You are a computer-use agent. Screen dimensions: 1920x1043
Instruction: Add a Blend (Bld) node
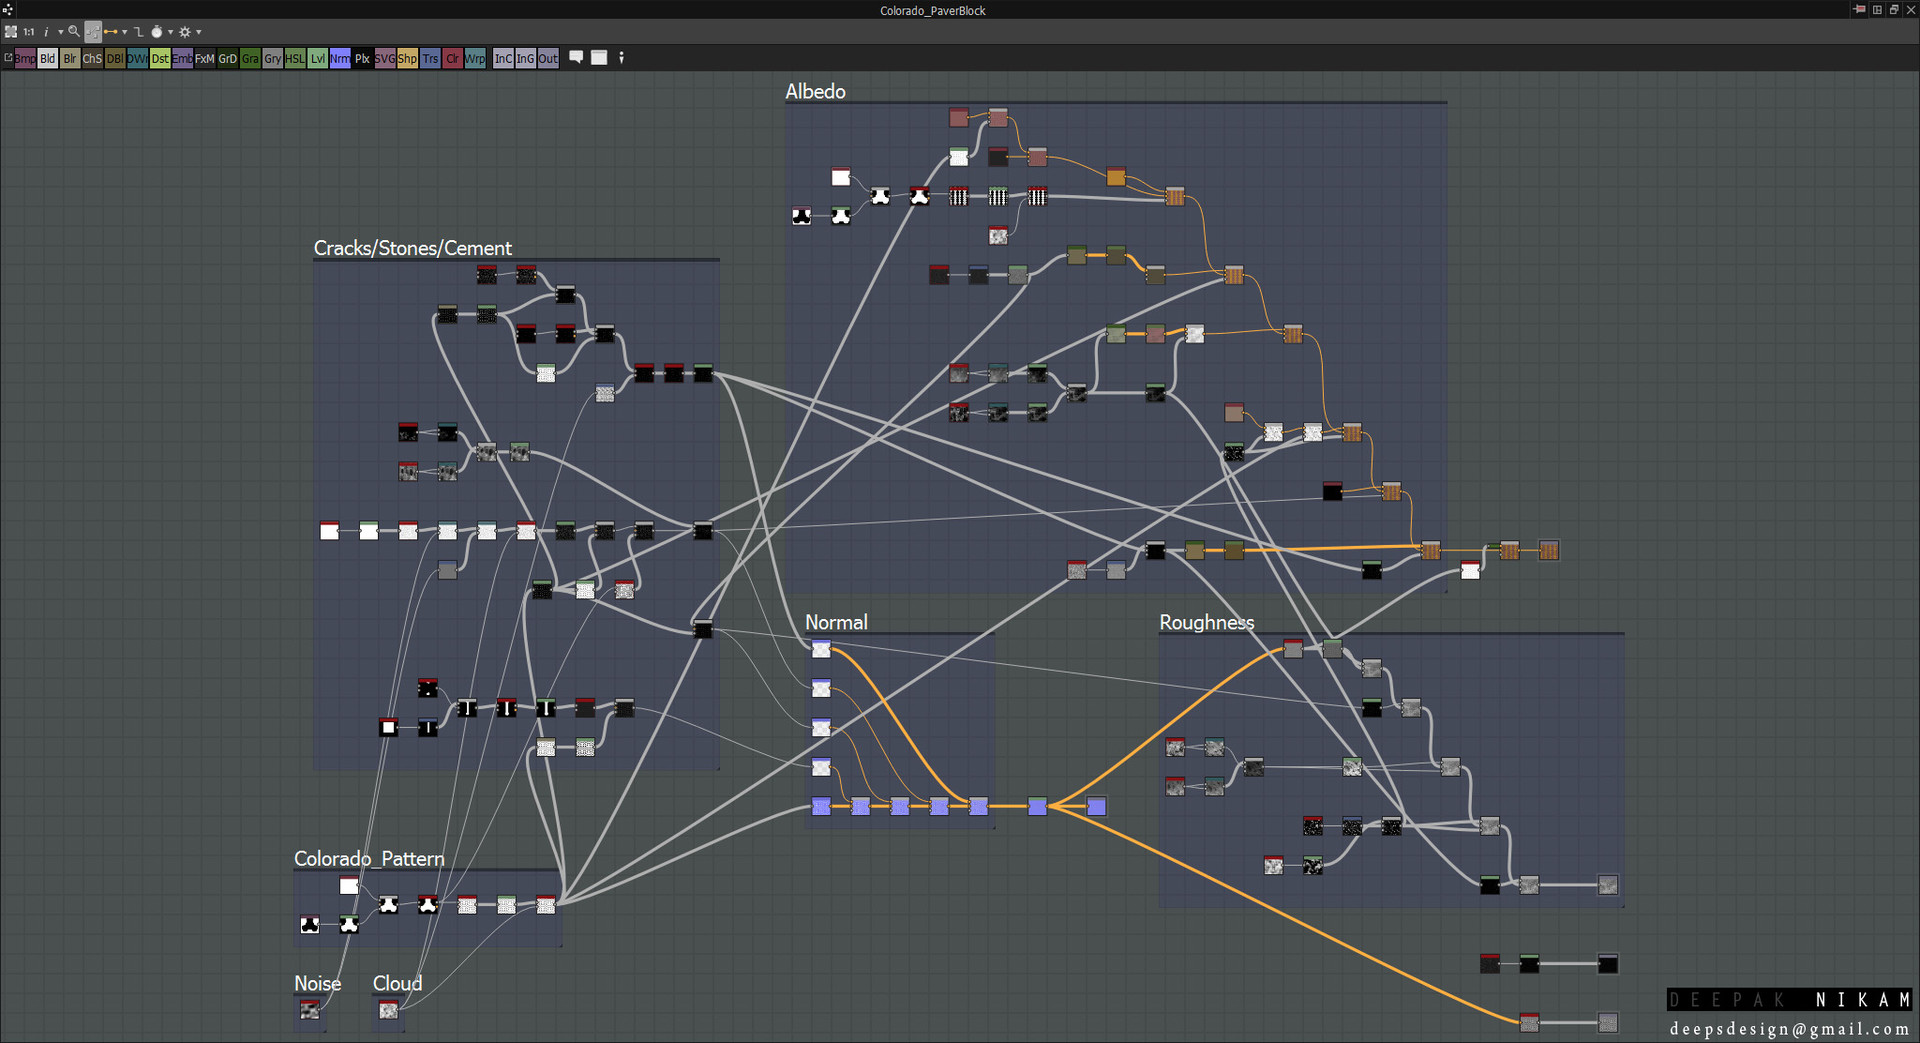click(x=48, y=59)
